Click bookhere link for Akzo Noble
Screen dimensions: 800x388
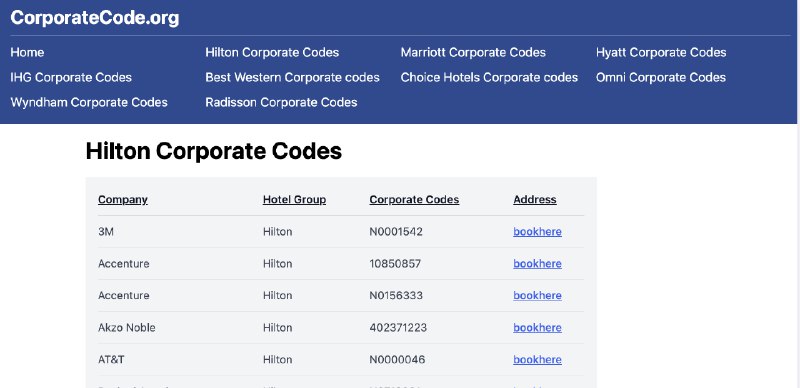[x=537, y=328]
